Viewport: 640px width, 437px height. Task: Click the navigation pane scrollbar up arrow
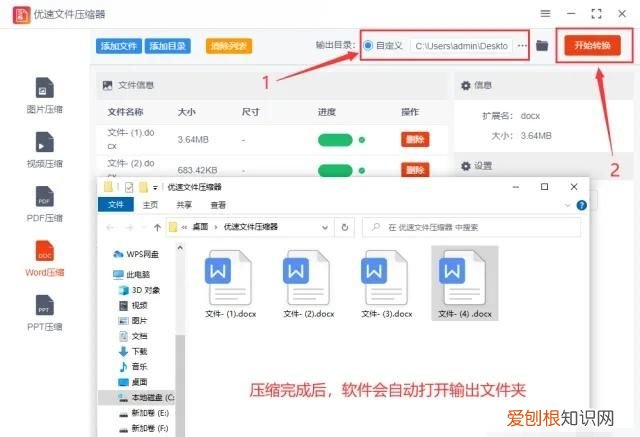click(x=180, y=248)
